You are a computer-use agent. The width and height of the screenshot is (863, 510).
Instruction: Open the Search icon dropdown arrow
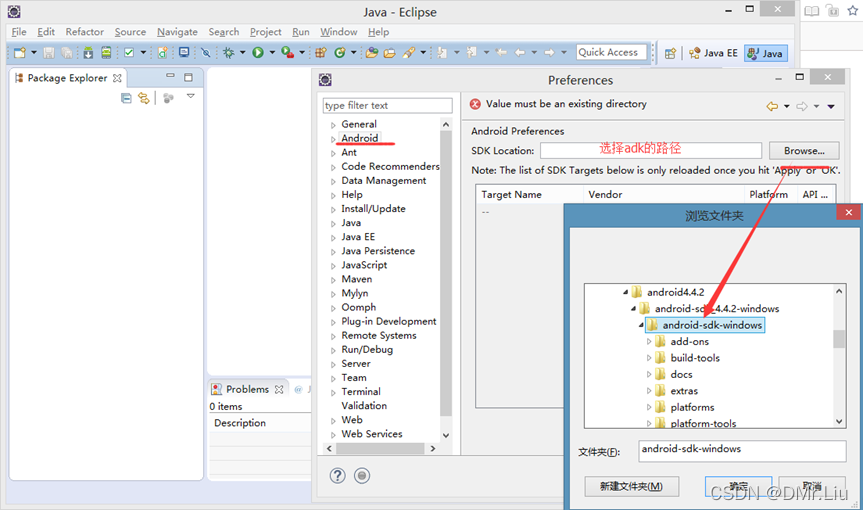[423, 53]
